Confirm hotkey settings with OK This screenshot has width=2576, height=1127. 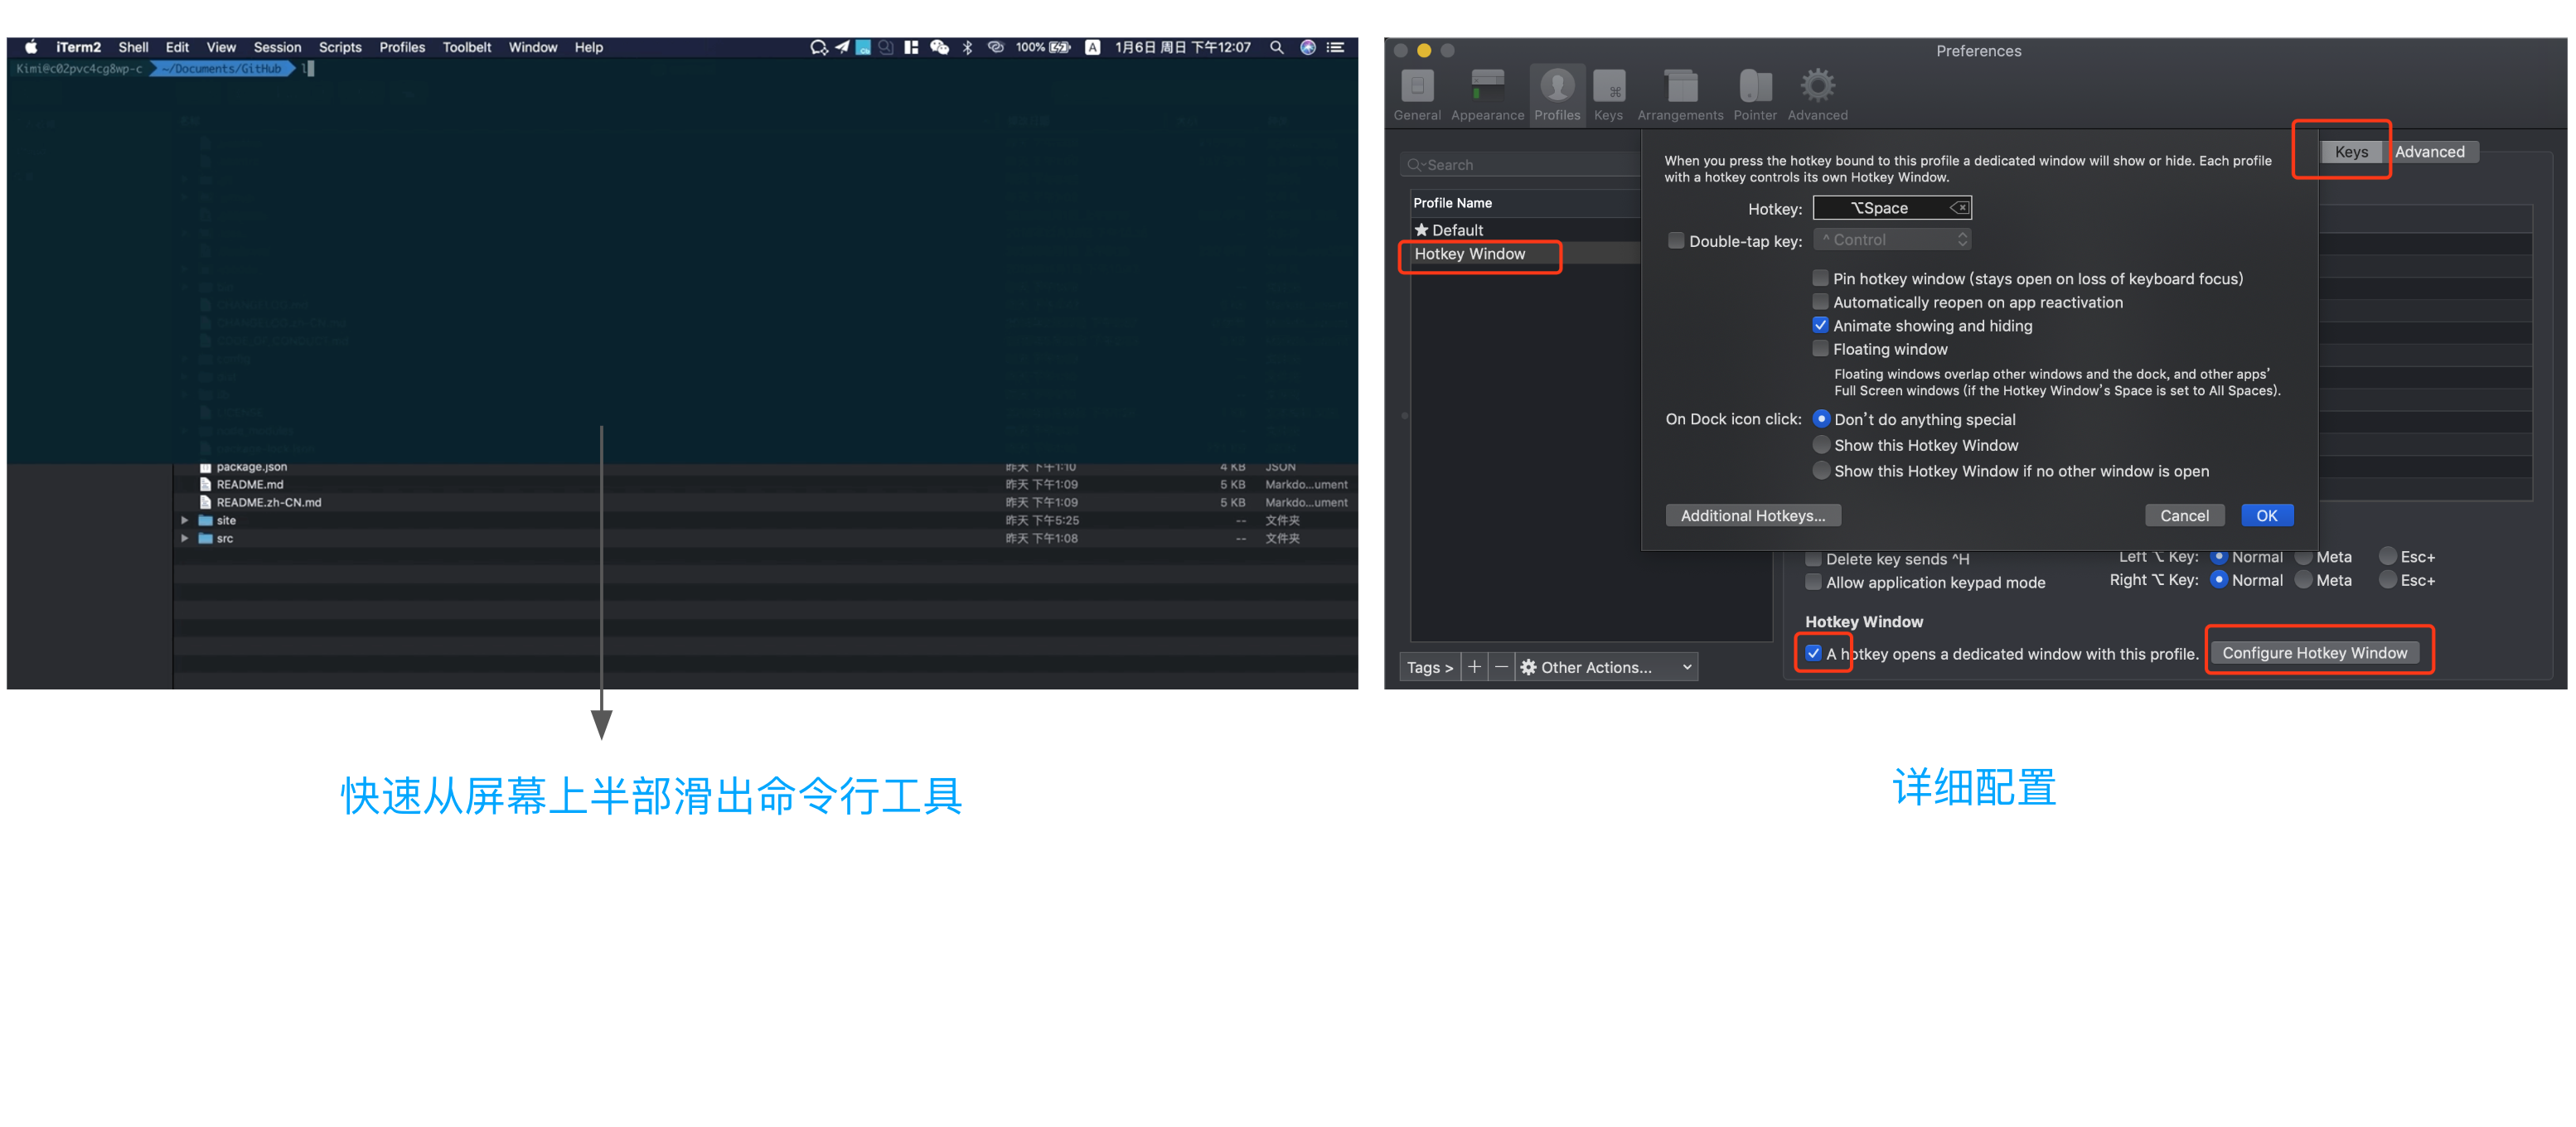pyautogui.click(x=2265, y=516)
